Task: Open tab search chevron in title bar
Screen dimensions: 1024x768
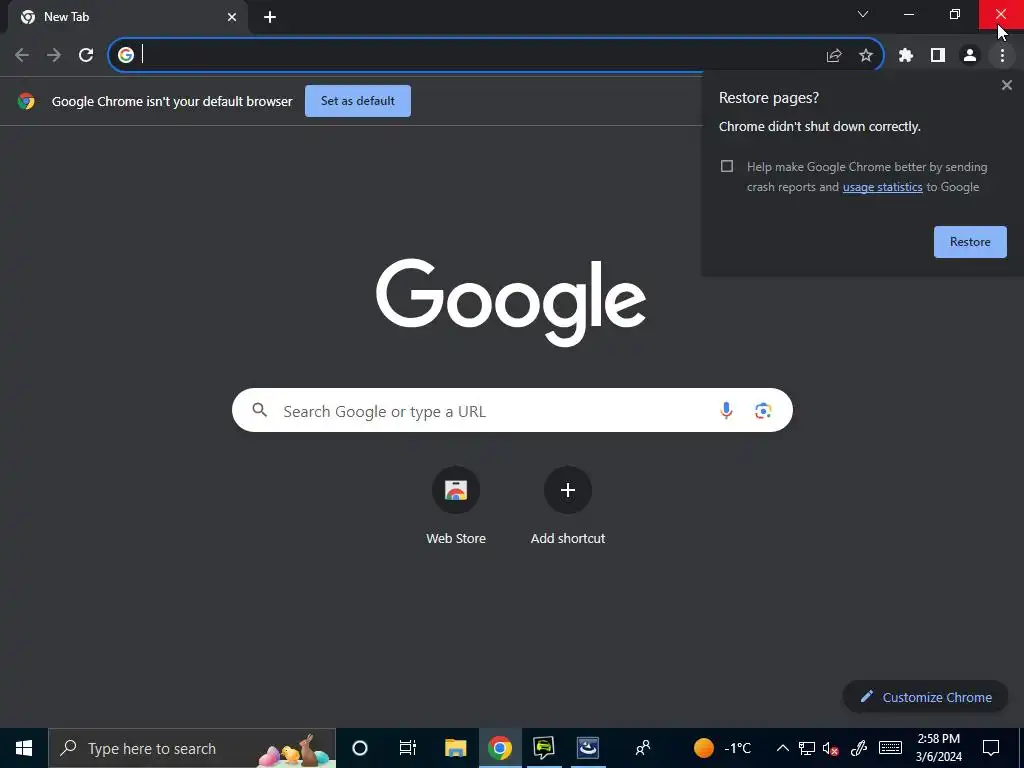Action: 863,14
